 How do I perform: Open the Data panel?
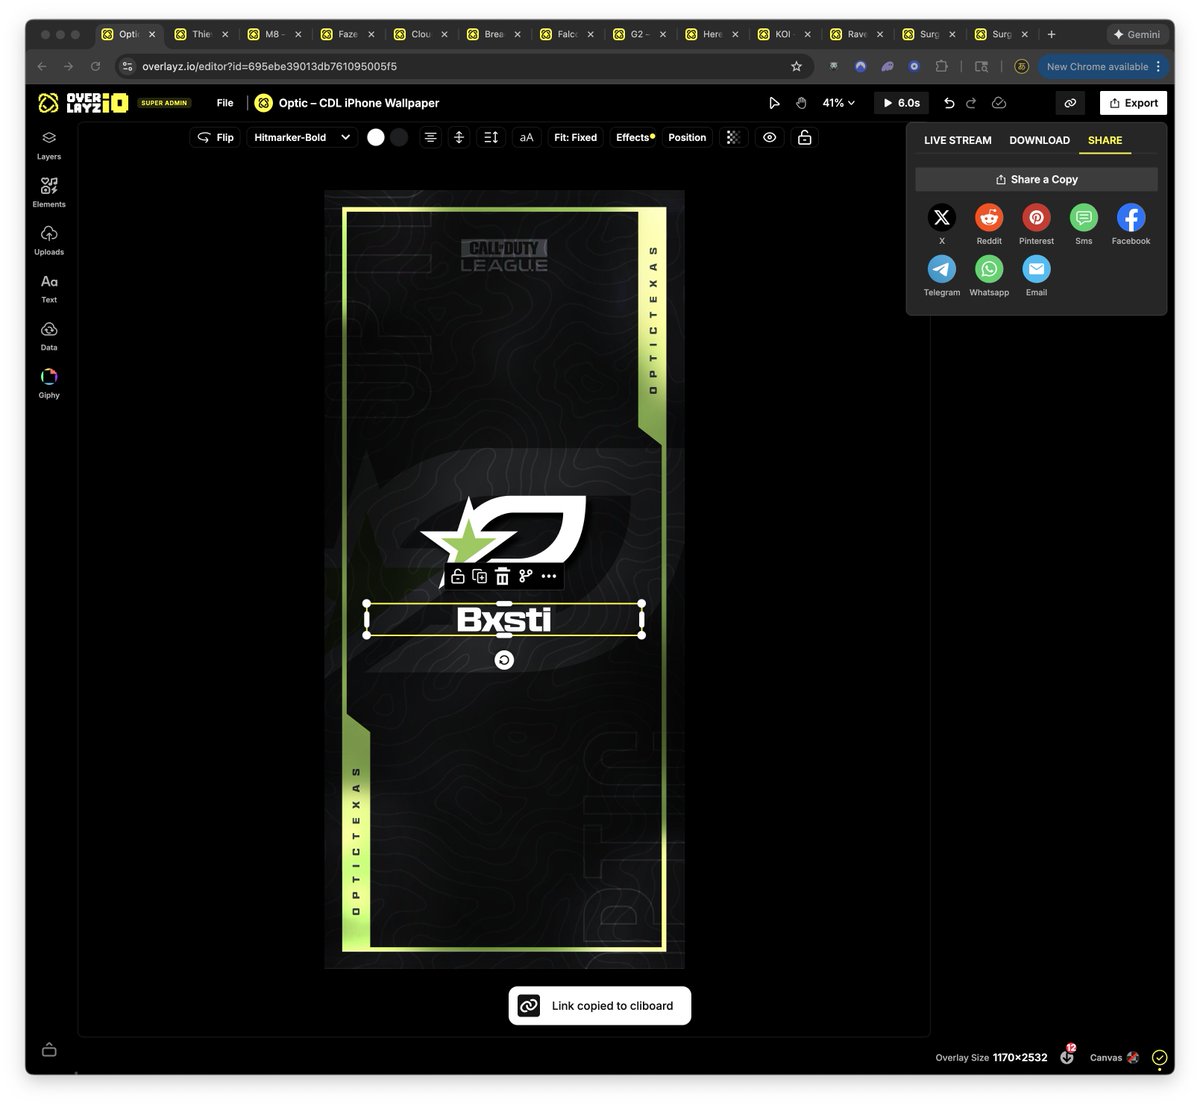[x=49, y=336]
